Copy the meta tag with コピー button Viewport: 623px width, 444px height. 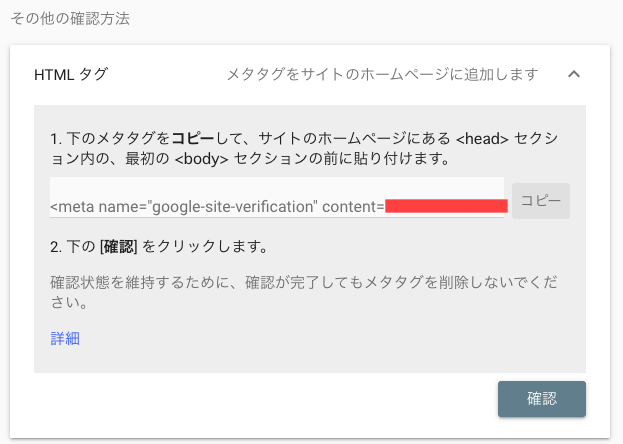541,201
